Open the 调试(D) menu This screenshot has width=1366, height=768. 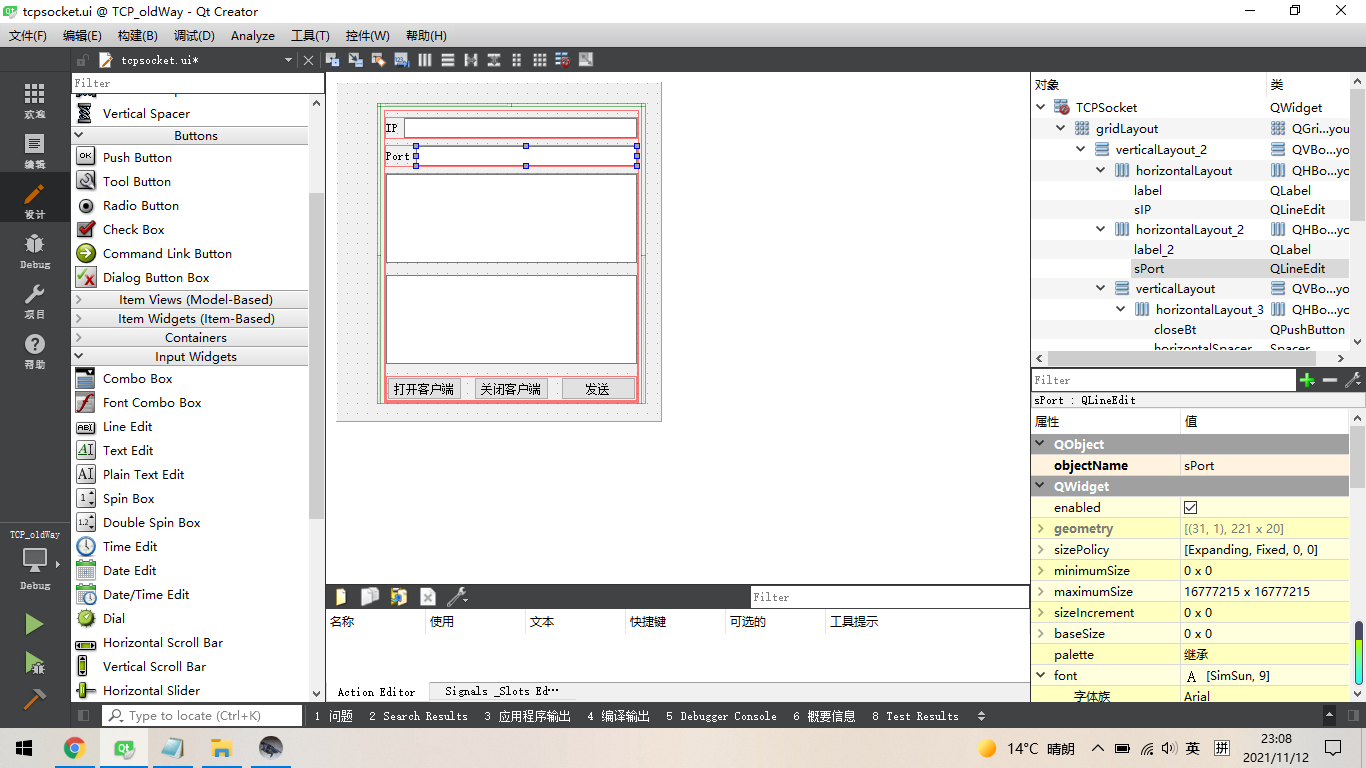pyautogui.click(x=194, y=35)
